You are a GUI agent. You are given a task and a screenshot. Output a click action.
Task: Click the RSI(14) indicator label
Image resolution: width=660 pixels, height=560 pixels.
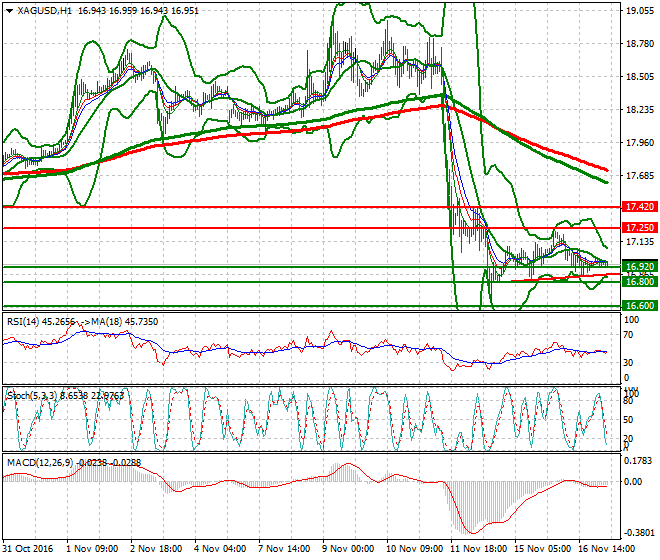(x=25, y=321)
